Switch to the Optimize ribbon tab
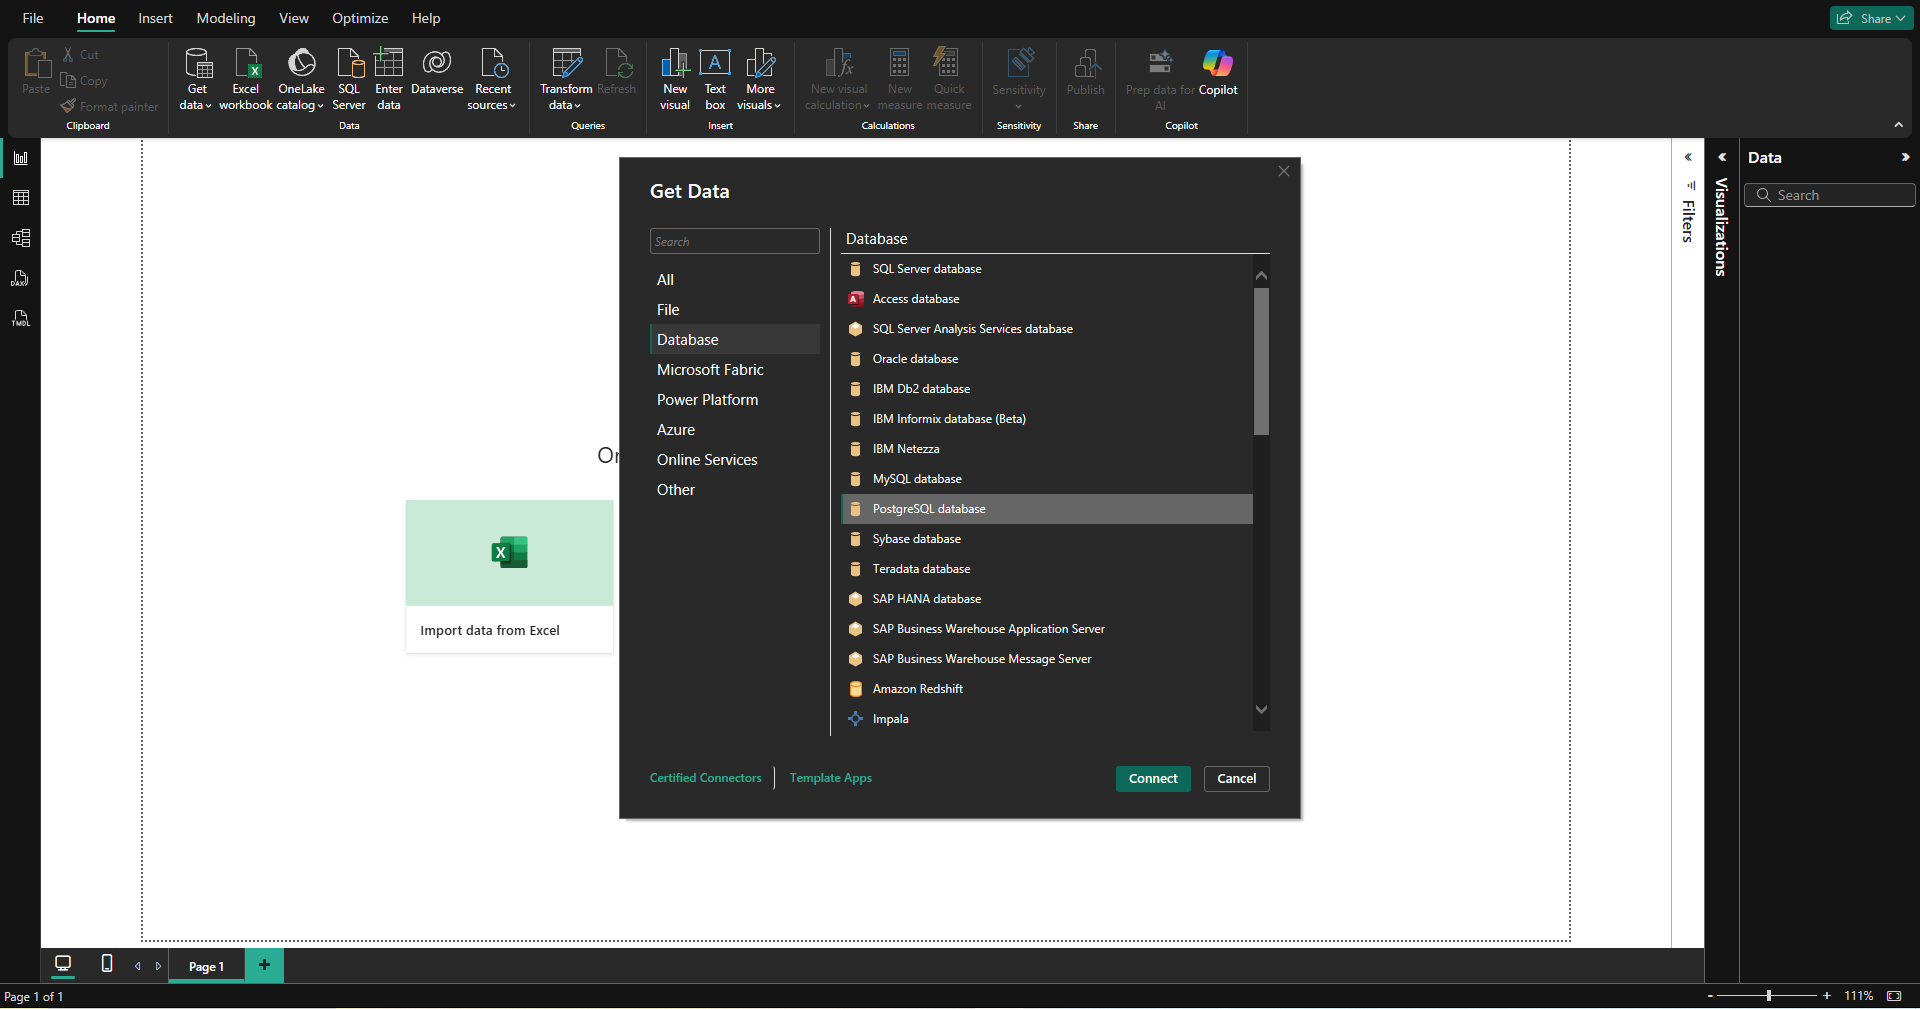Image resolution: width=1920 pixels, height=1009 pixels. click(x=360, y=18)
